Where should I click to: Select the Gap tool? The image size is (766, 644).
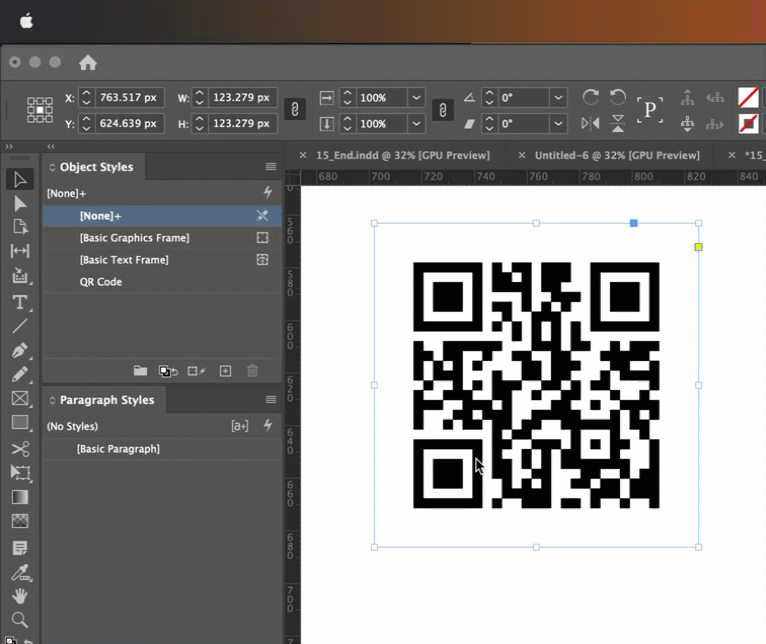click(20, 251)
